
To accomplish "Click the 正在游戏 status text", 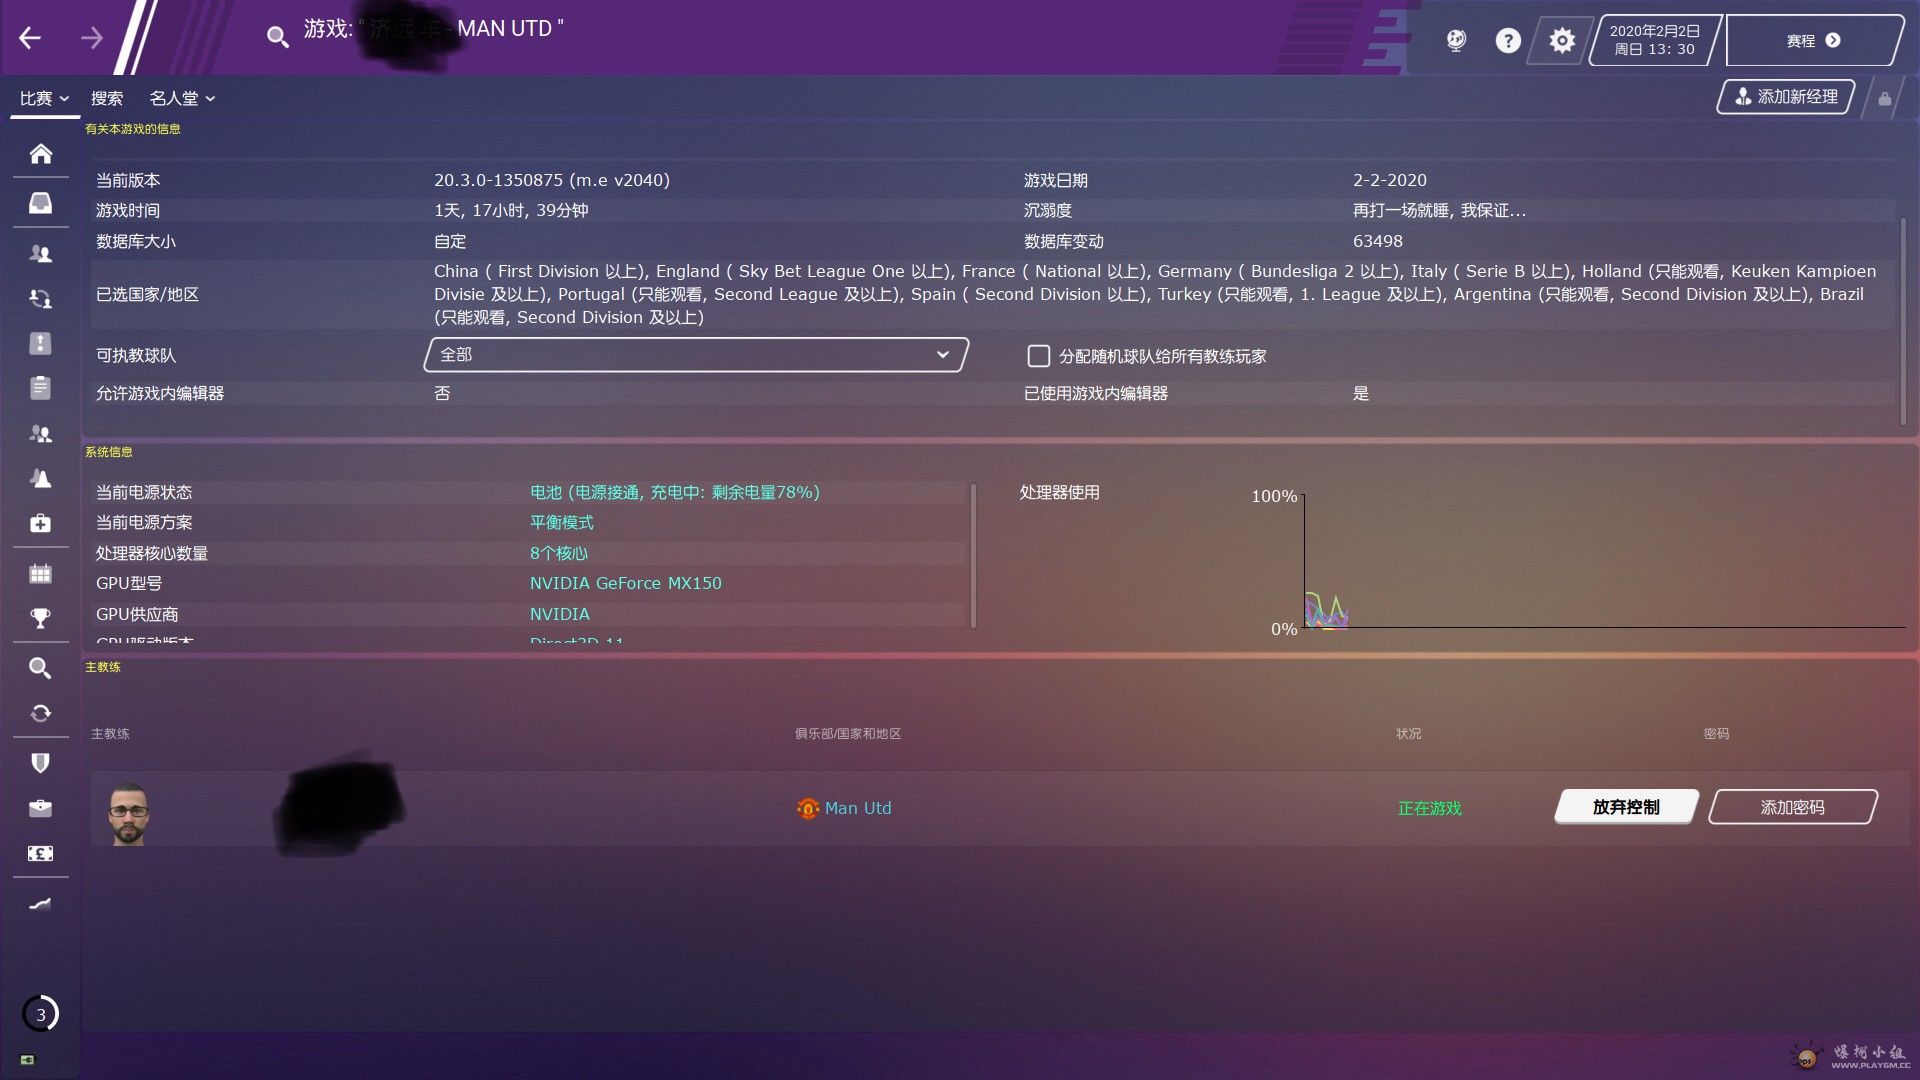I will [x=1429, y=808].
